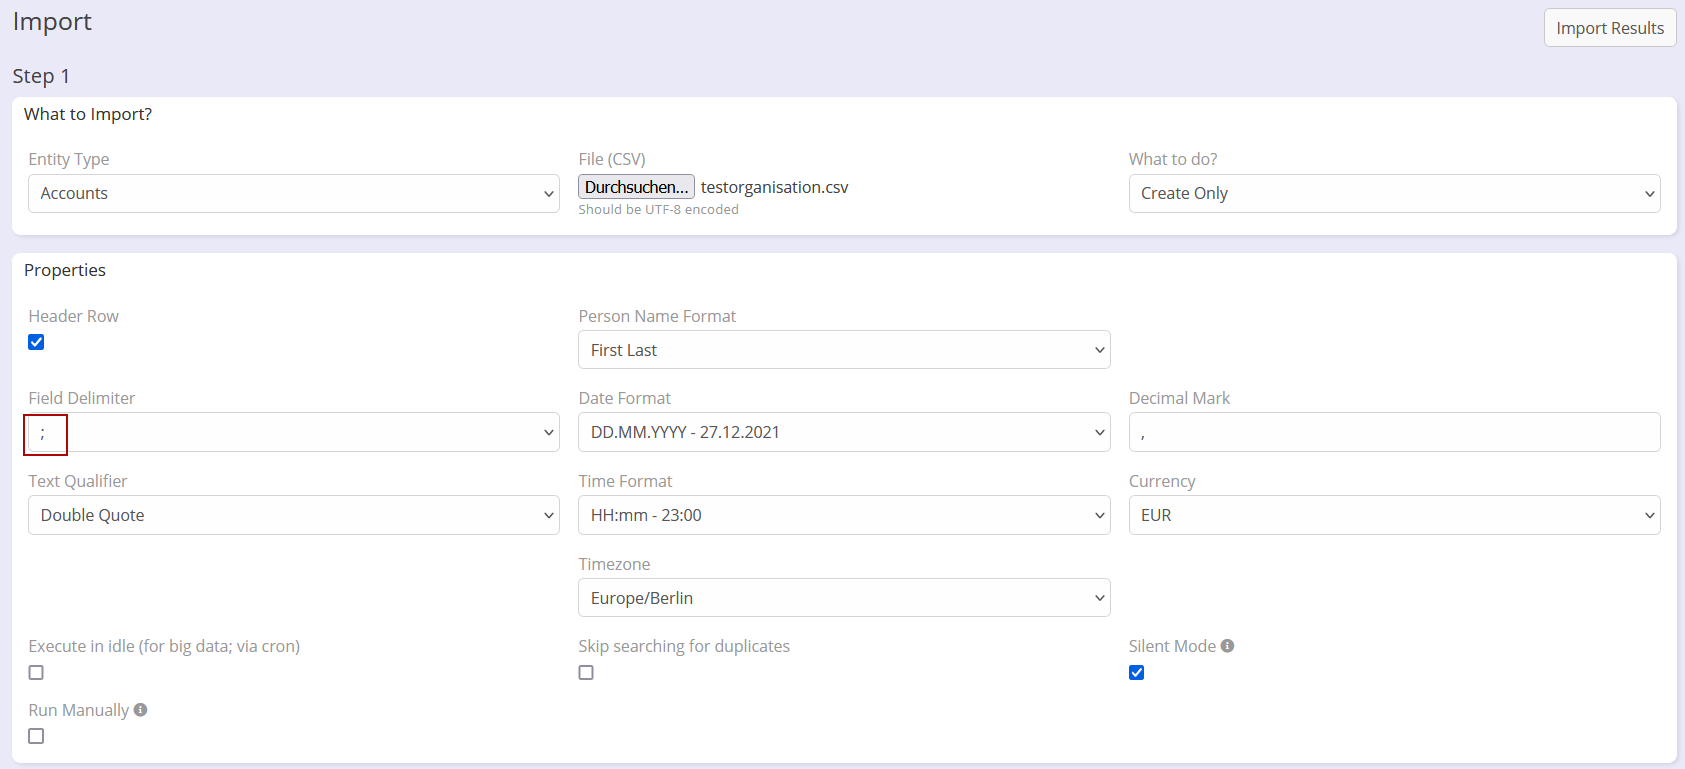
Task: Check Skip searching for duplicates
Action: [586, 673]
